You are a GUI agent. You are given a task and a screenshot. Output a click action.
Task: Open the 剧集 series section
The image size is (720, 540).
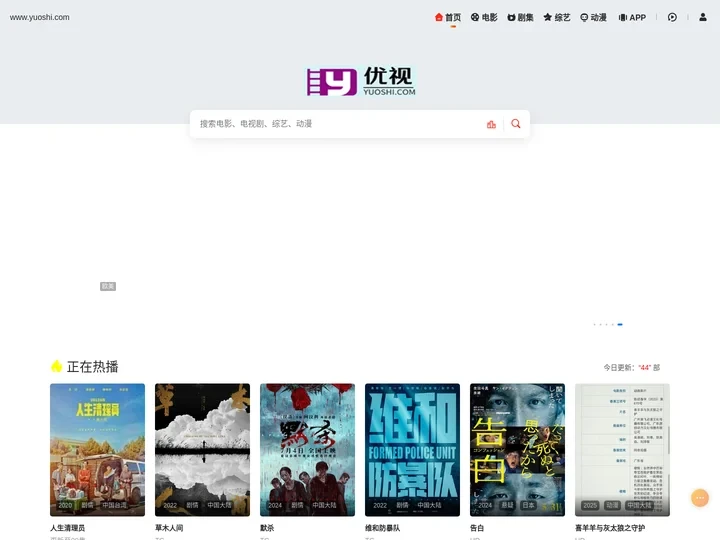[x=520, y=17]
